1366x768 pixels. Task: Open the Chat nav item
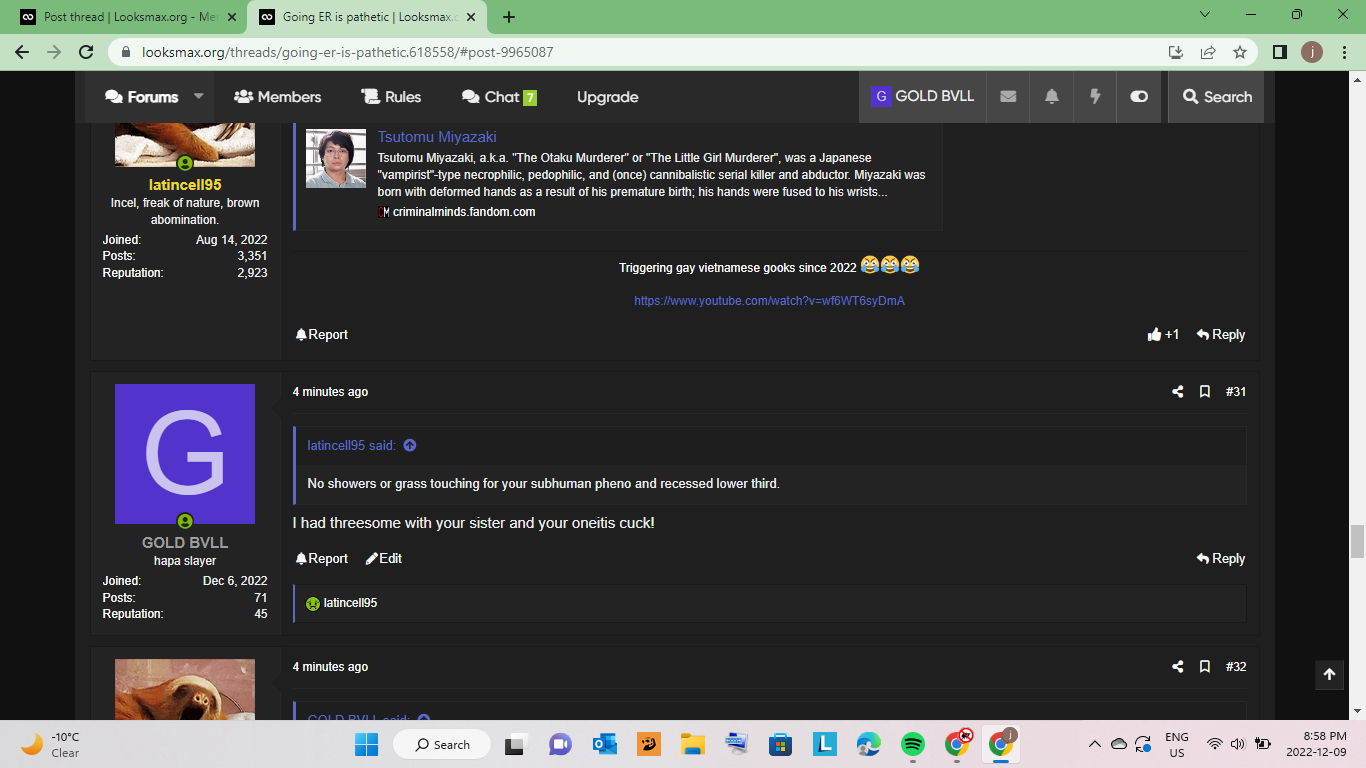(x=499, y=97)
